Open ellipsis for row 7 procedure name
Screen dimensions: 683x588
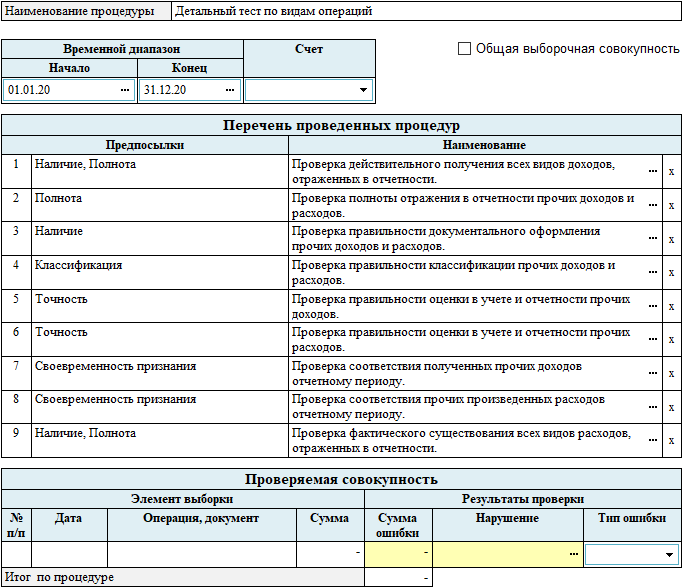653,373
